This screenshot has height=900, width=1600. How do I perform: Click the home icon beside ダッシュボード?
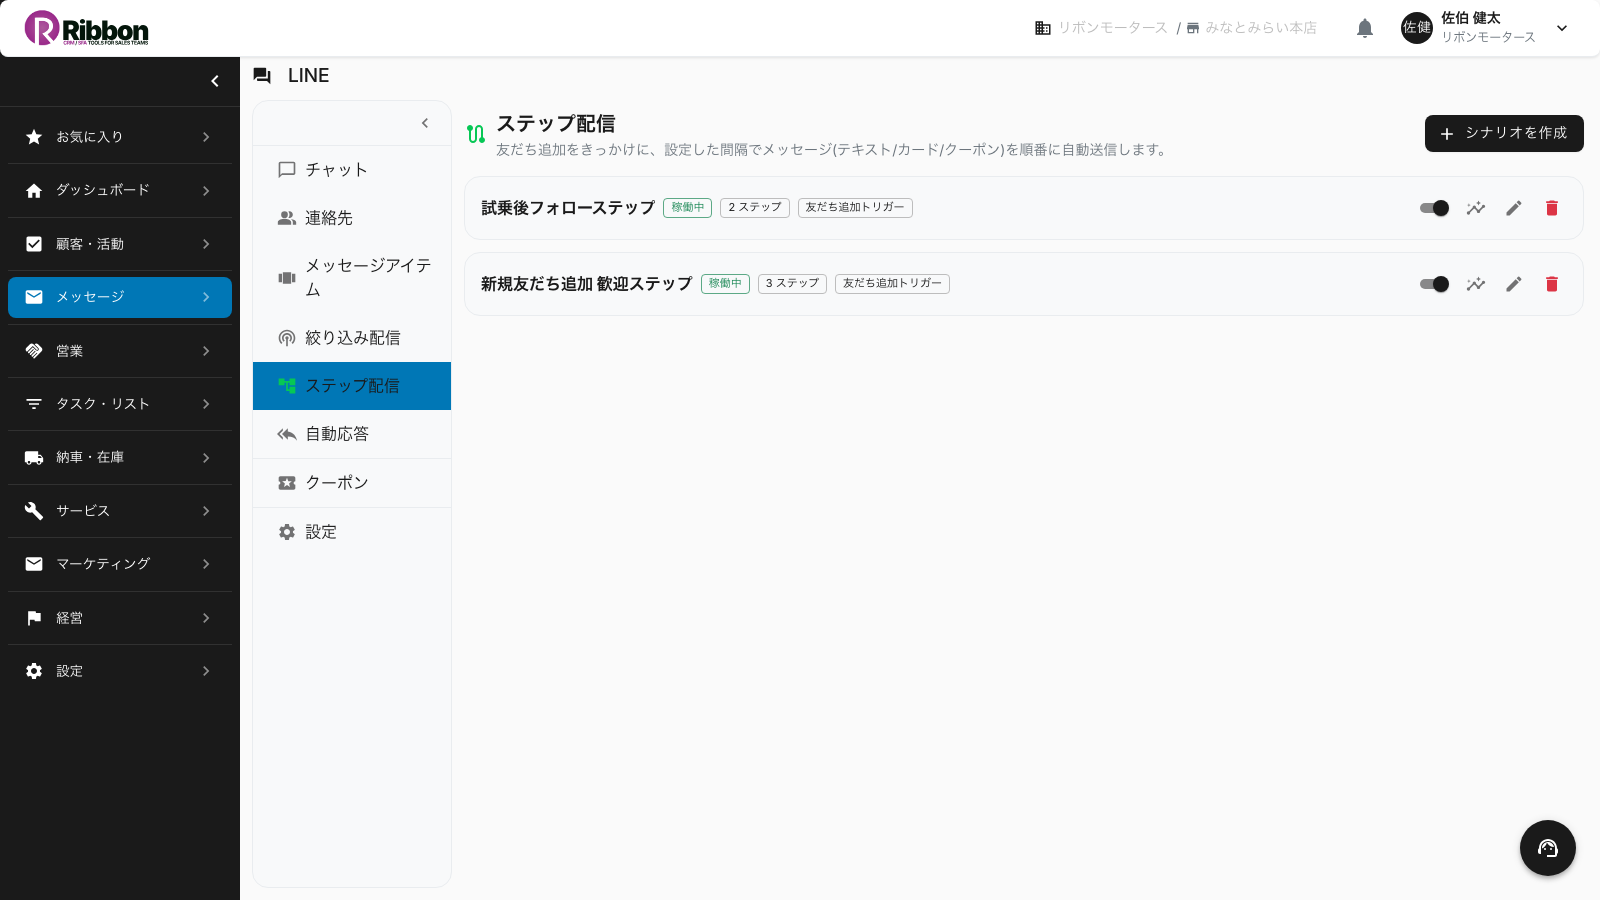tap(34, 190)
